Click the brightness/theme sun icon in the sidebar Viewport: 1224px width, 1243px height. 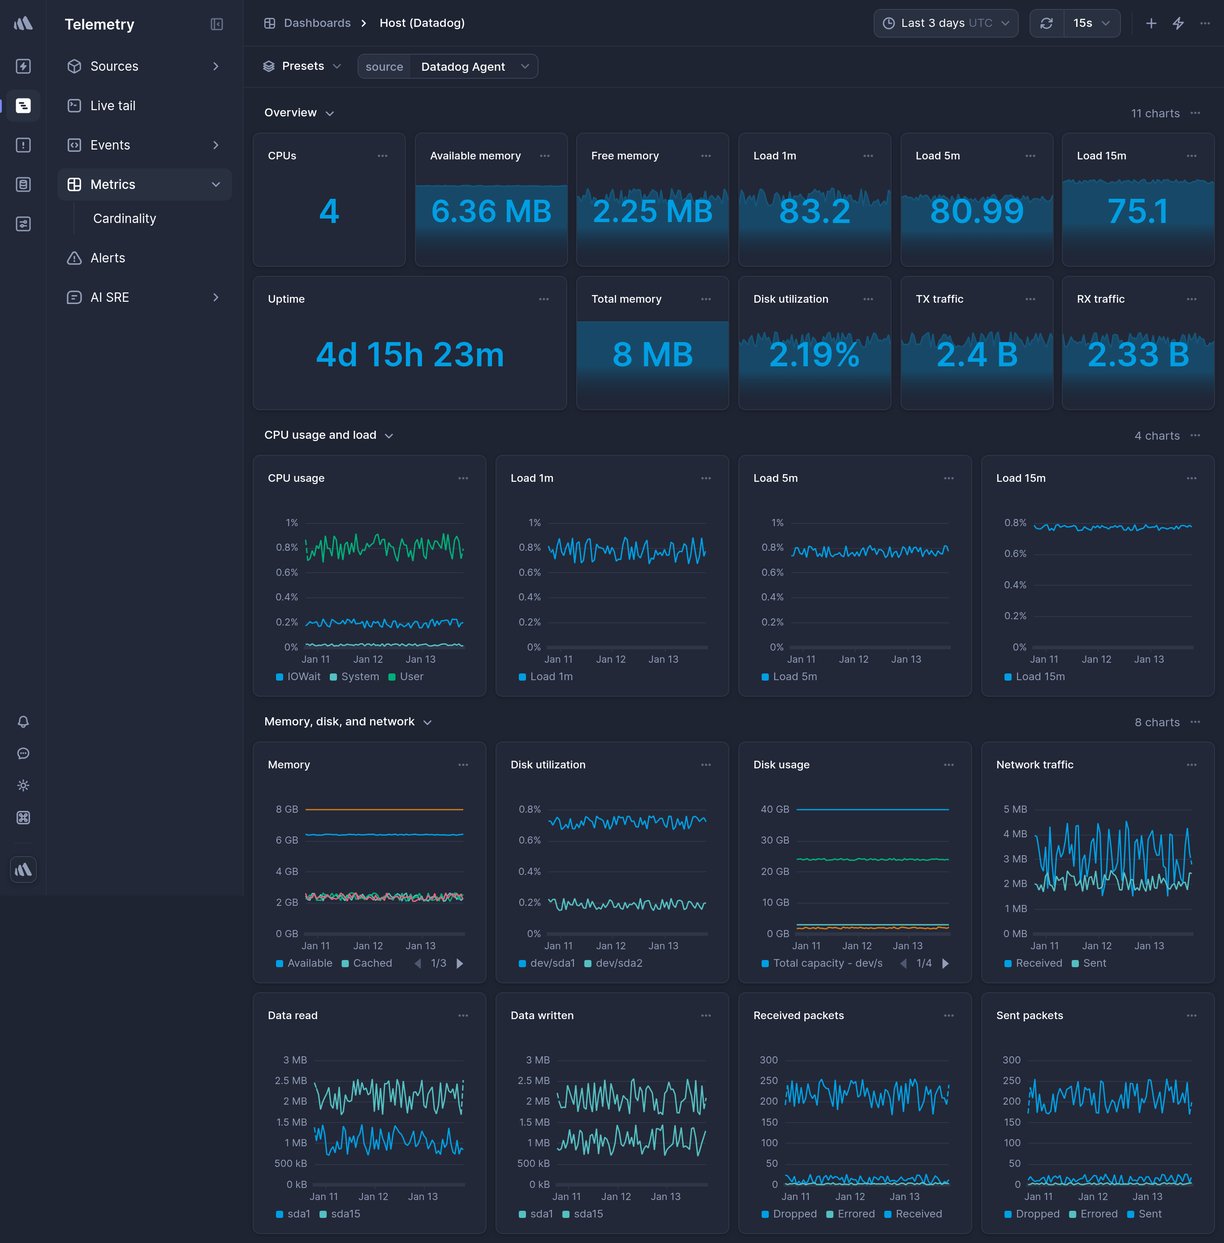23,785
